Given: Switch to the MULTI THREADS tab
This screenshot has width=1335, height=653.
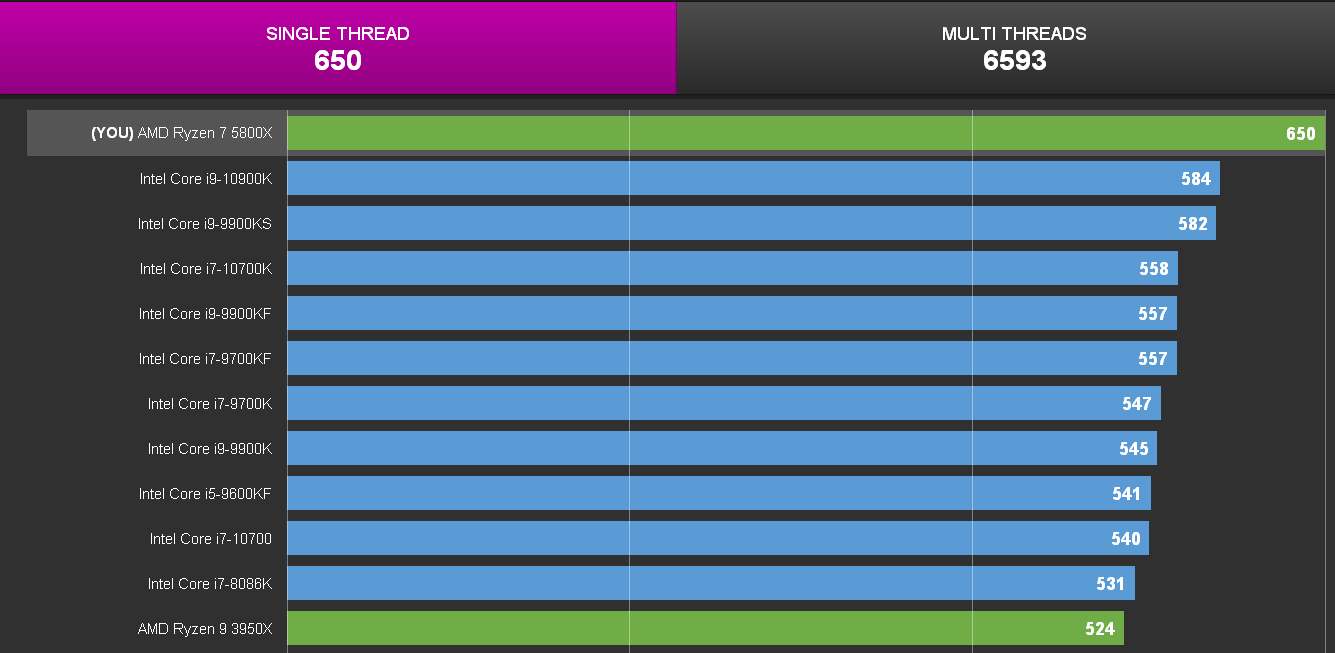Looking at the screenshot, I should 1006,47.
